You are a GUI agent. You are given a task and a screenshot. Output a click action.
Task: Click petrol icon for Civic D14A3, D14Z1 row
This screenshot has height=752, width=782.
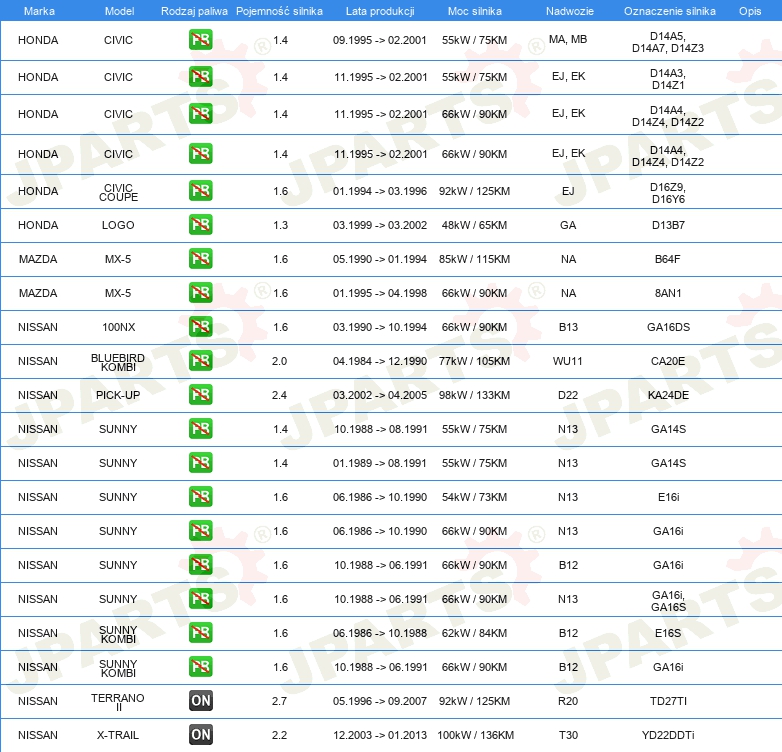tap(200, 77)
